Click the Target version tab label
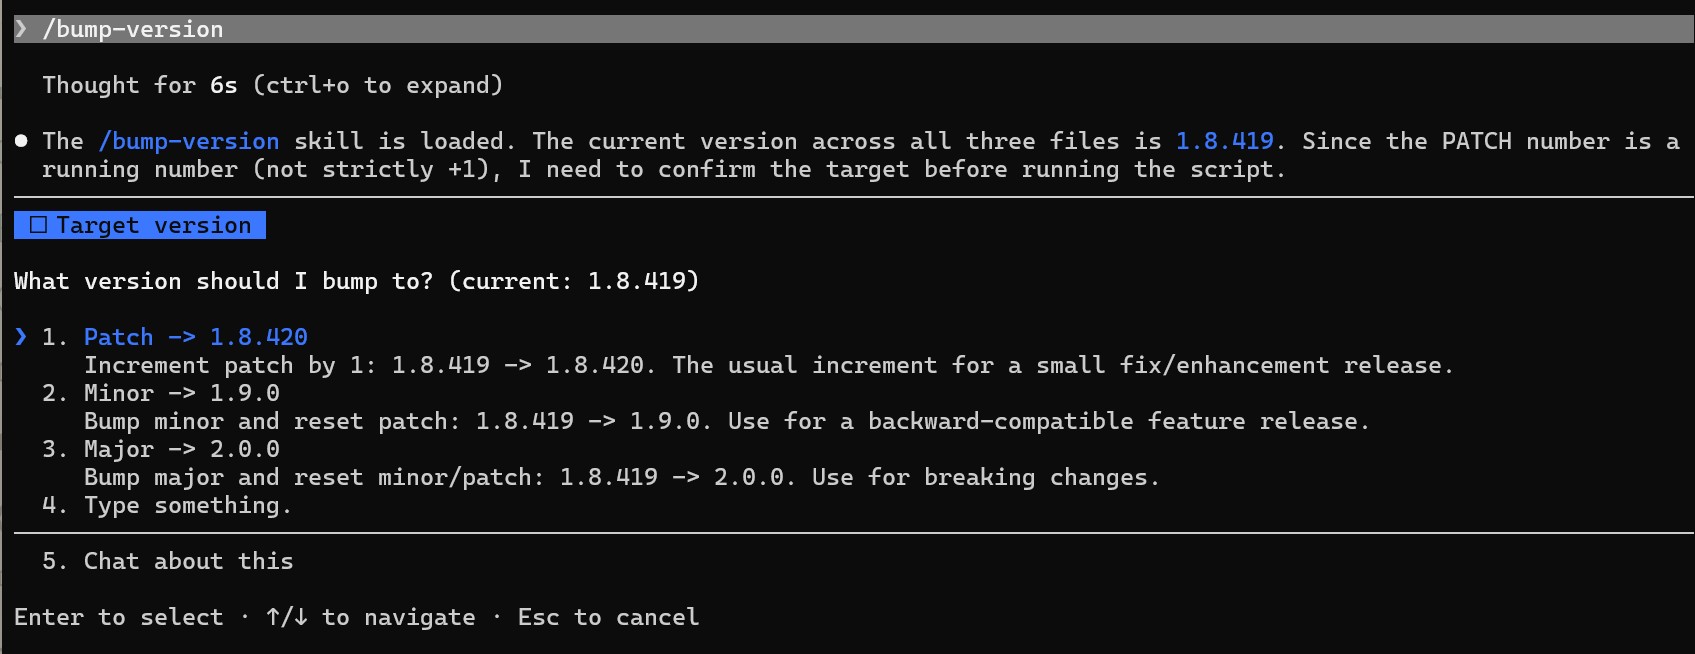Image resolution: width=1695 pixels, height=654 pixels. coord(153,225)
